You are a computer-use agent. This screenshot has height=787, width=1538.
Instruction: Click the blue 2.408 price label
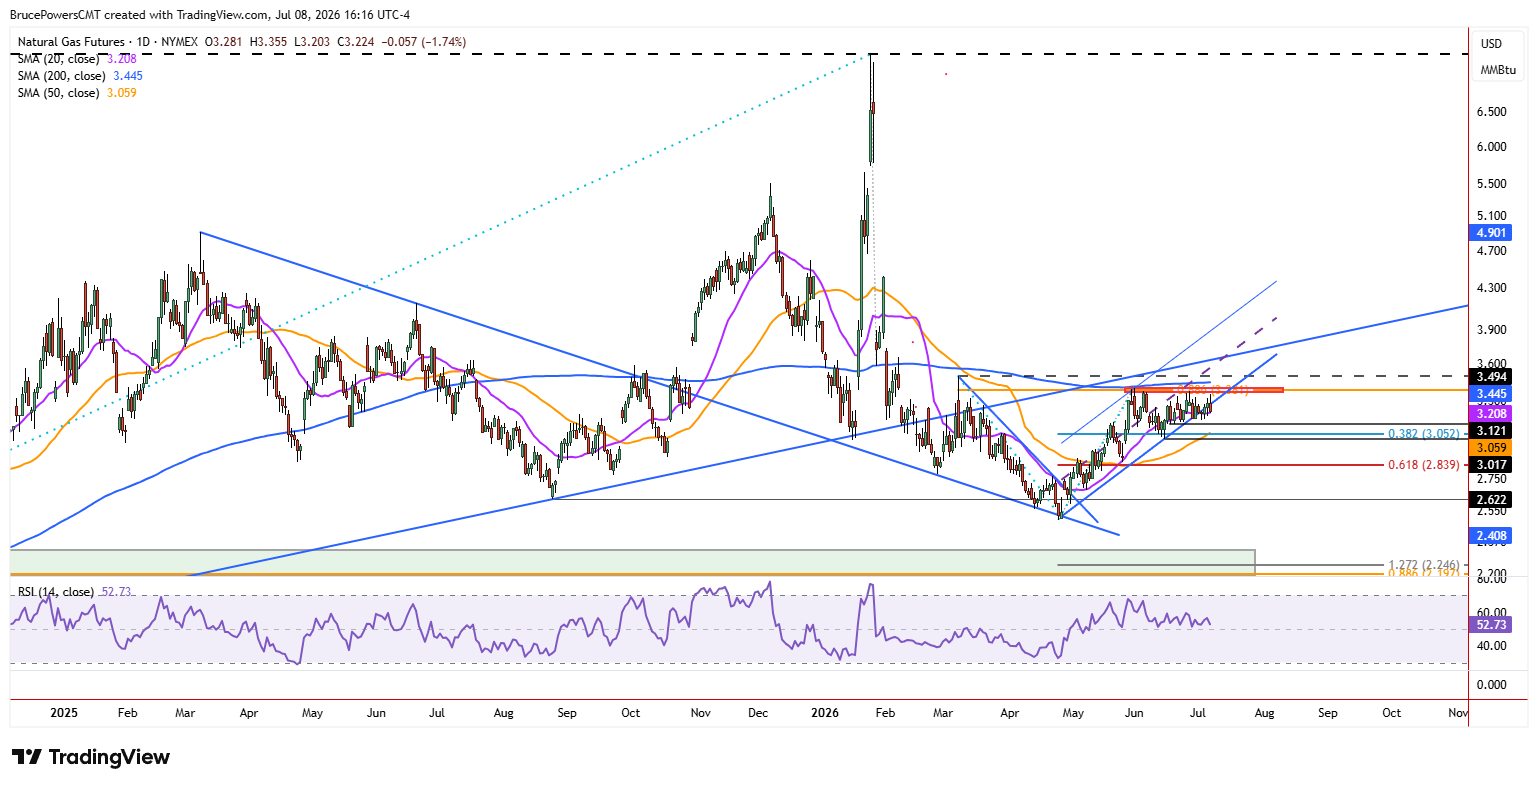pos(1491,536)
